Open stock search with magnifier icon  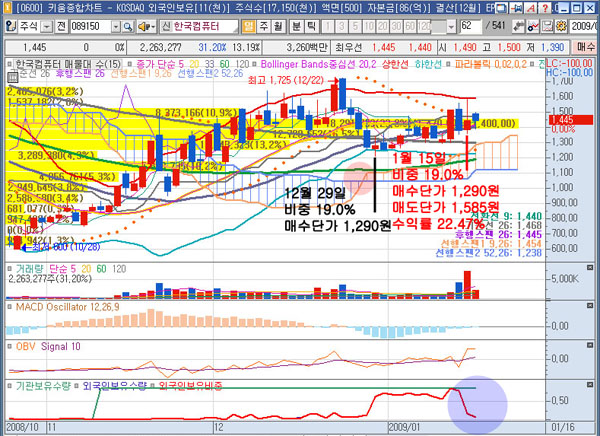[x=128, y=27]
